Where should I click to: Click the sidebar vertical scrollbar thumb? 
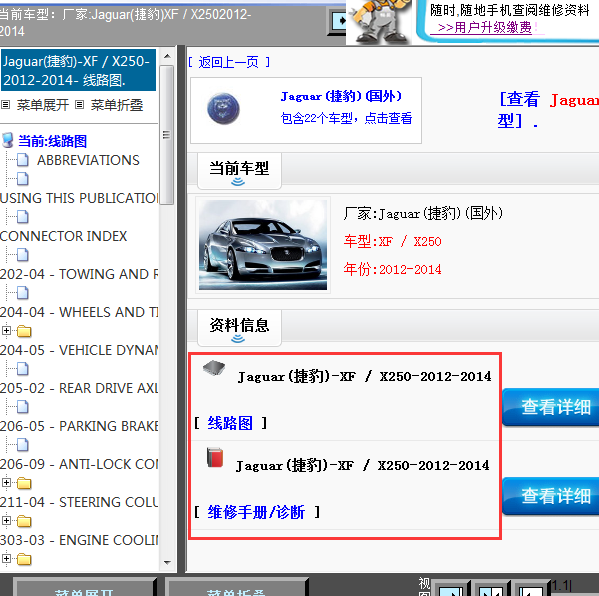click(167, 135)
